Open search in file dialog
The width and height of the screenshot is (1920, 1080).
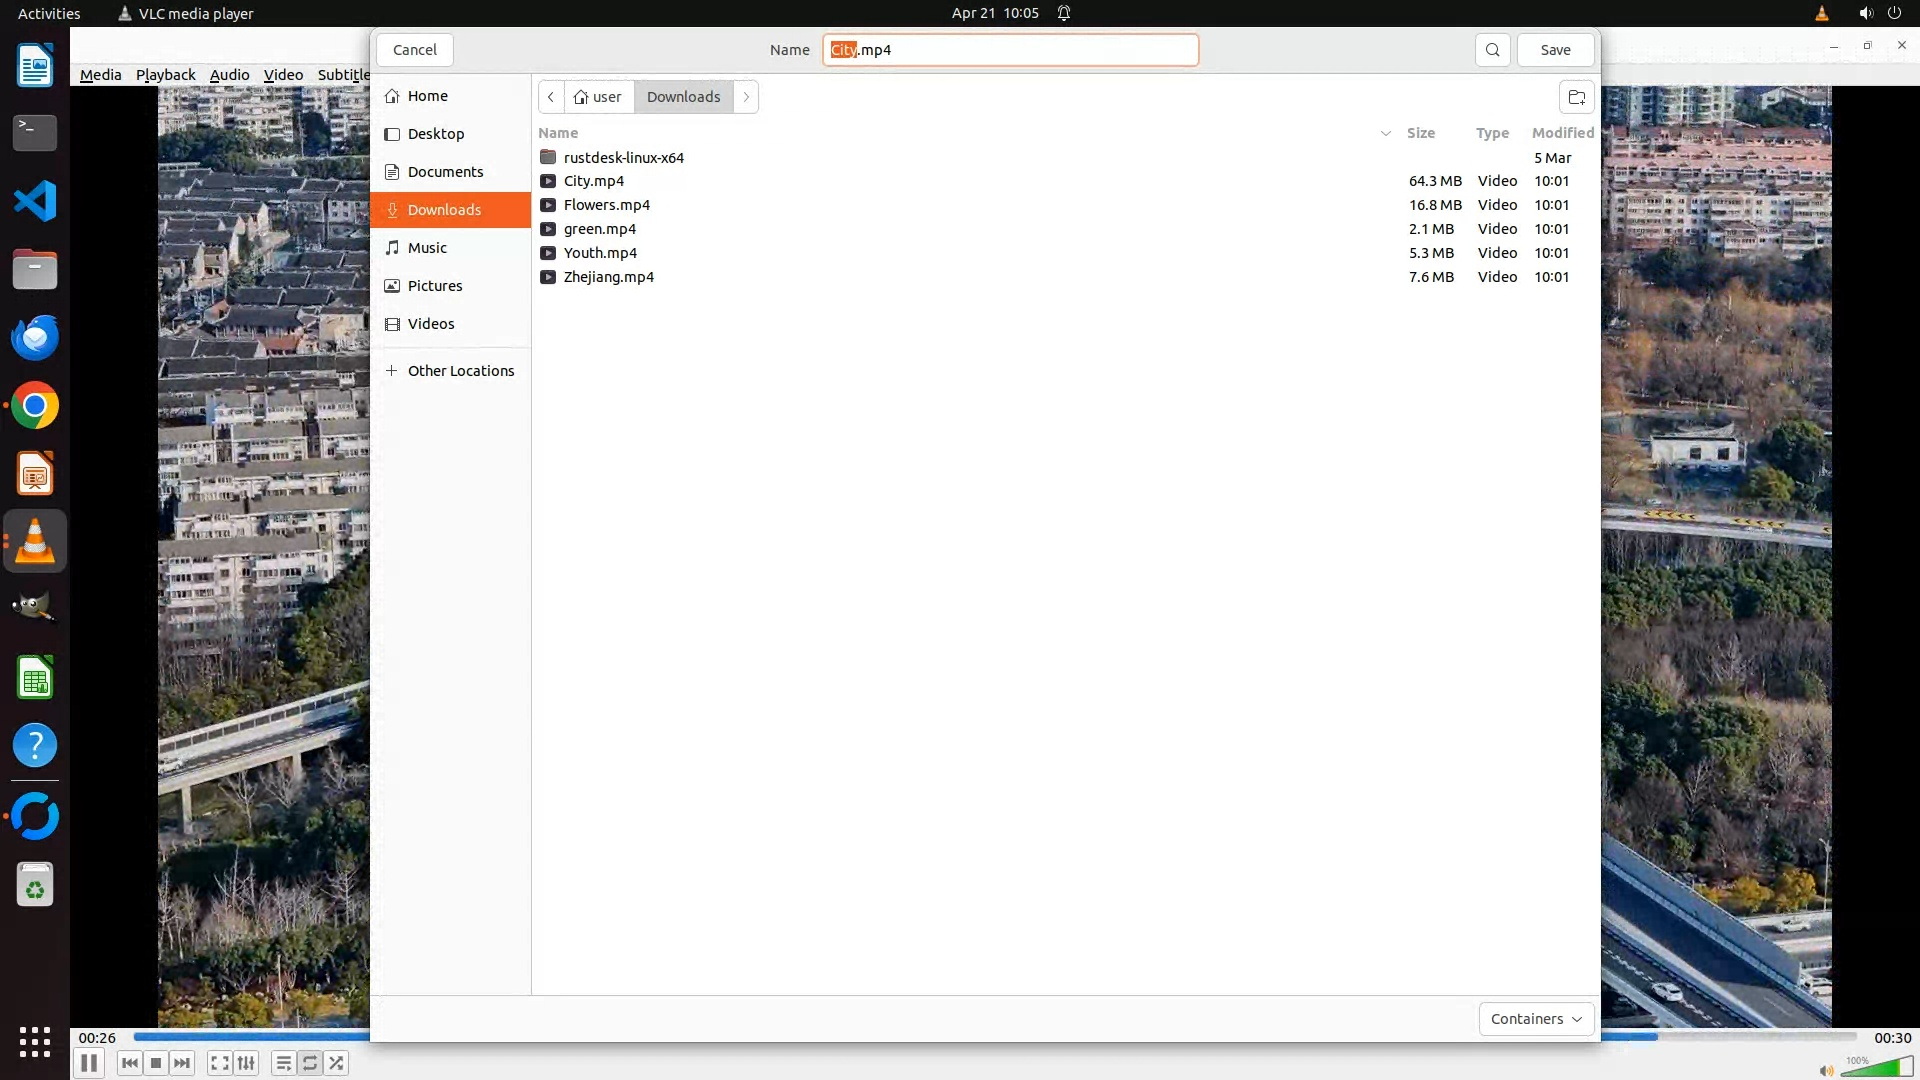pyautogui.click(x=1492, y=50)
